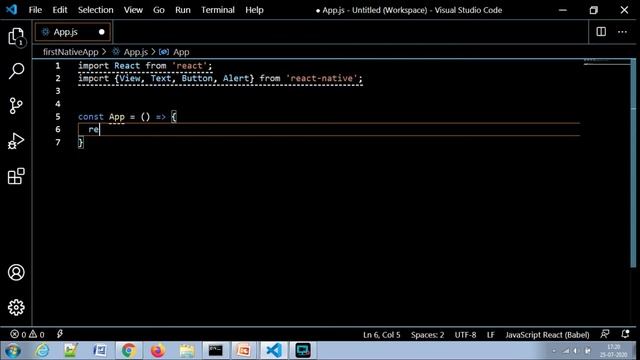The height and width of the screenshot is (360, 640).
Task: Split the editor to the right
Action: pos(601,32)
